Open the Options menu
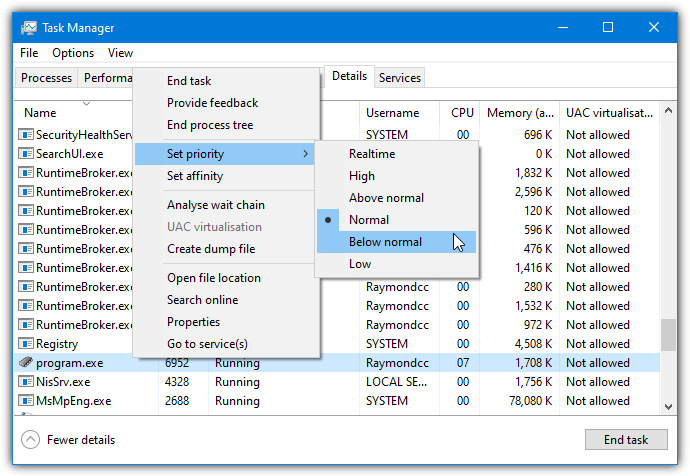Screen dimensions: 690x476 pos(73,53)
